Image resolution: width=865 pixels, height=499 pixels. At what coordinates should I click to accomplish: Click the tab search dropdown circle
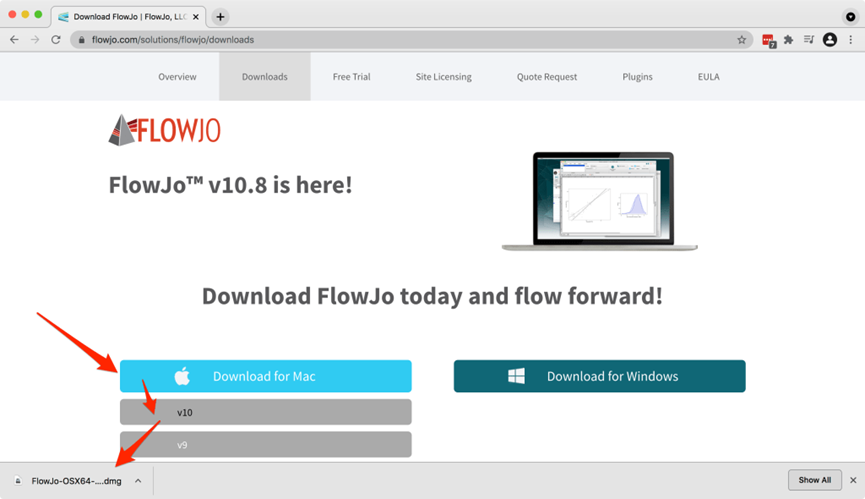(851, 17)
